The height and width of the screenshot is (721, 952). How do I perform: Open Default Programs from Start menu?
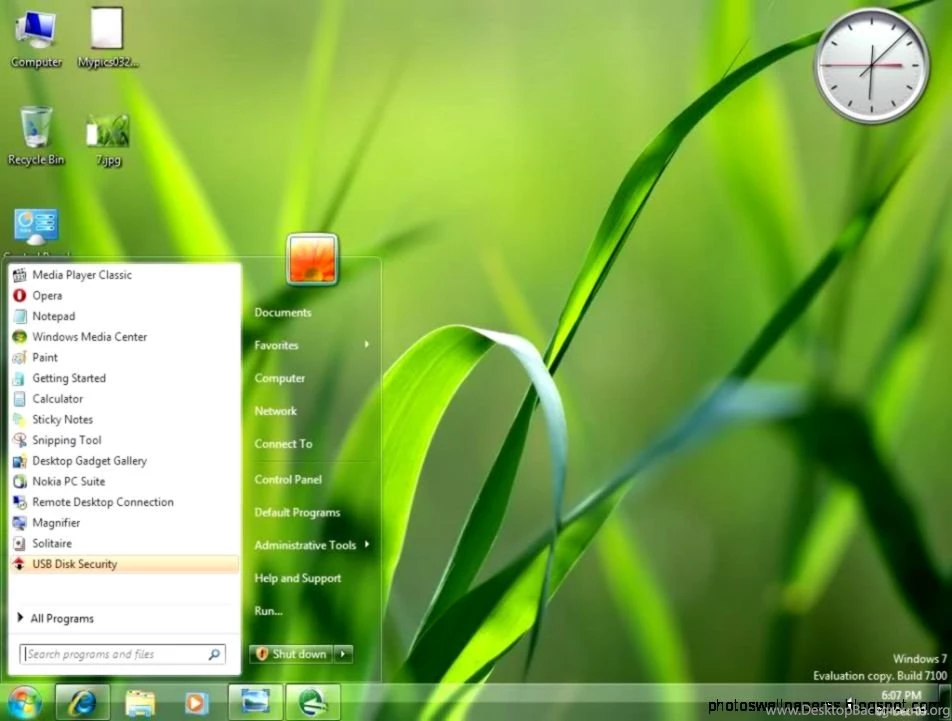298,512
